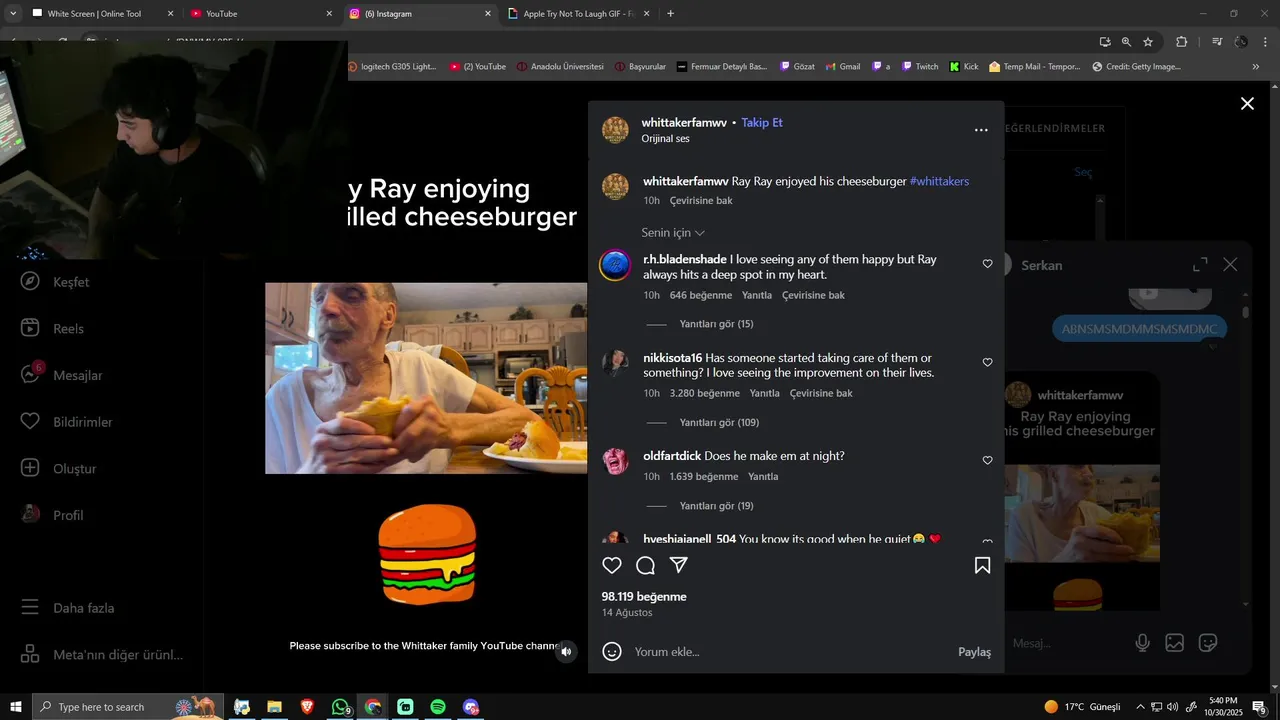
Task: Expand Yanıtları gör (15) replies
Action: 716,324
